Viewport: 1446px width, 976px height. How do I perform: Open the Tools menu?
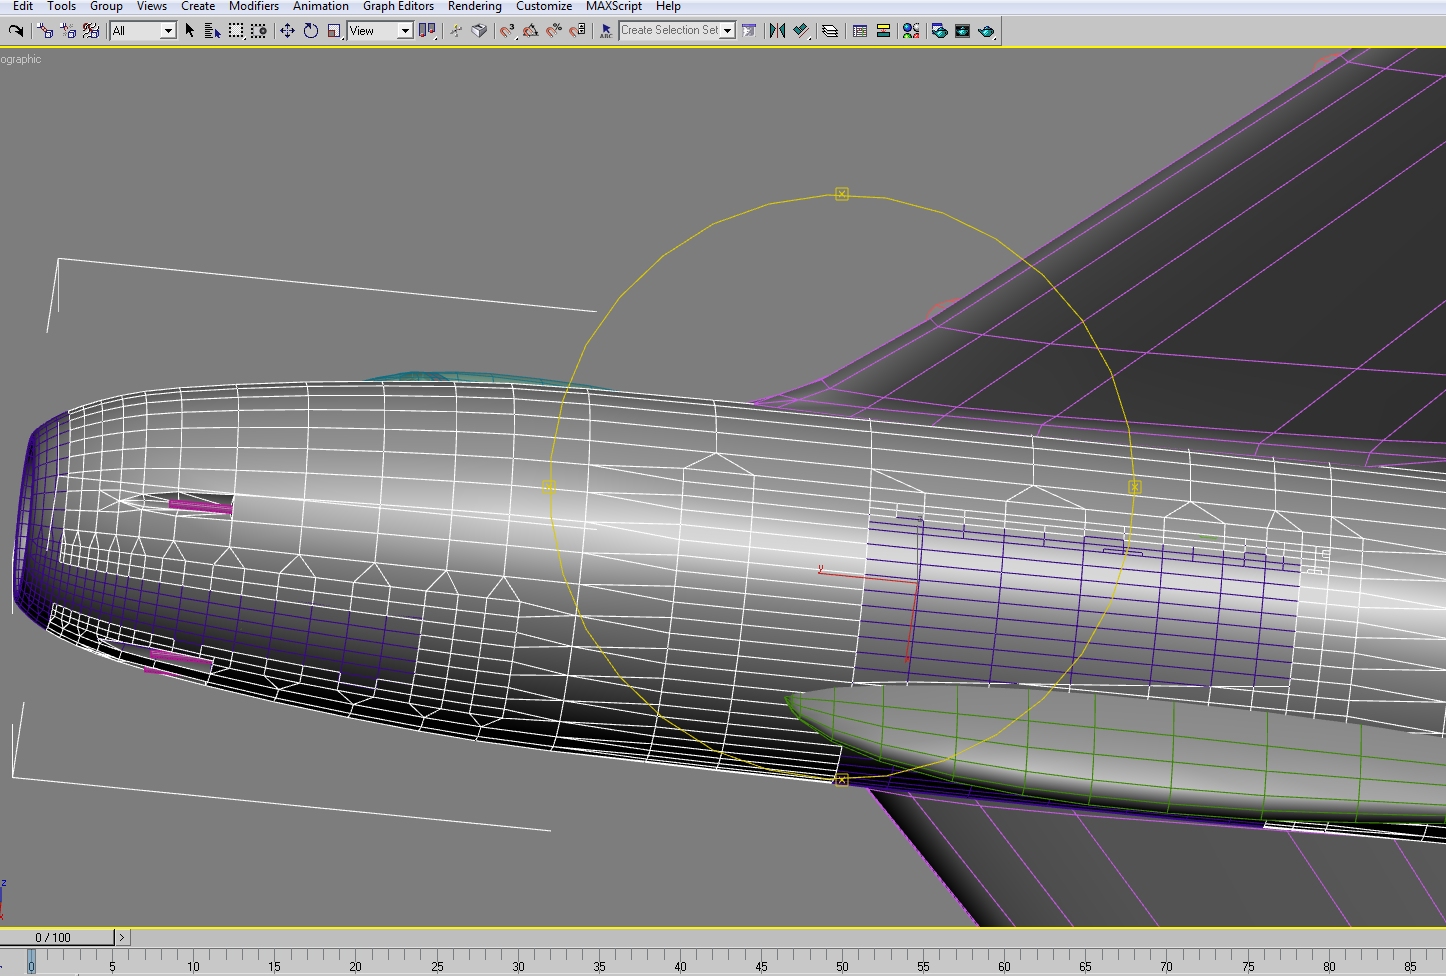tap(61, 6)
